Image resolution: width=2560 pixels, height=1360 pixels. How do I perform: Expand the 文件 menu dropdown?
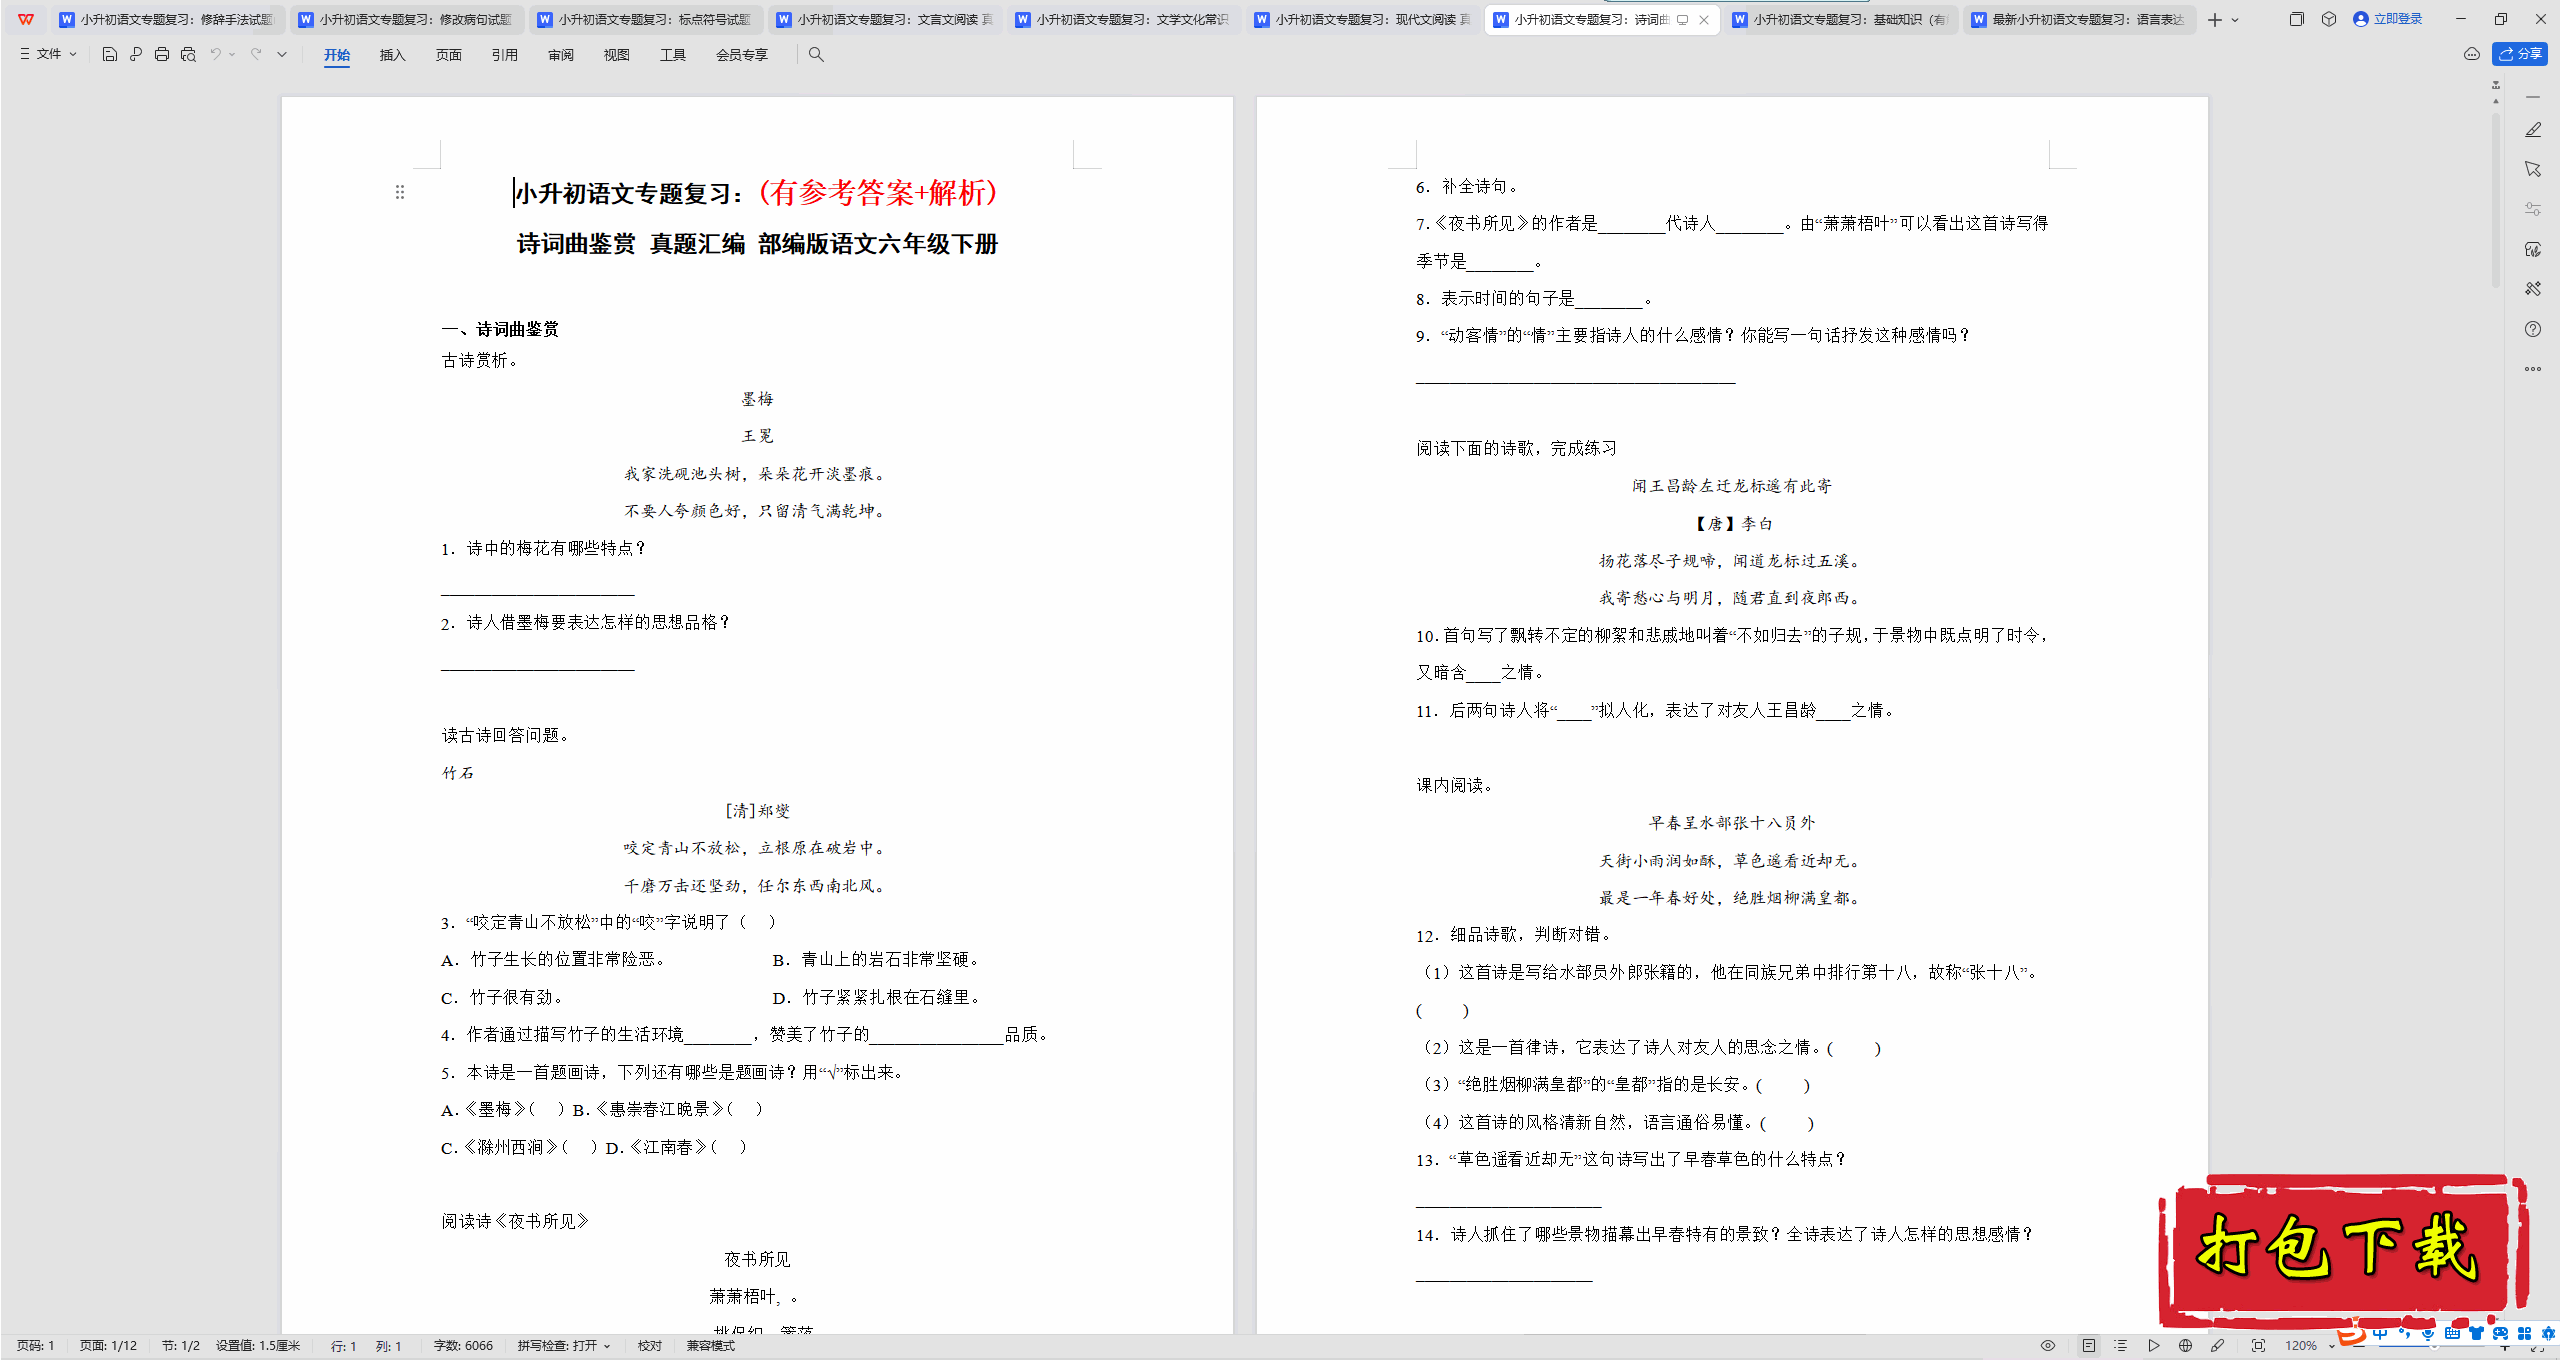(x=48, y=55)
